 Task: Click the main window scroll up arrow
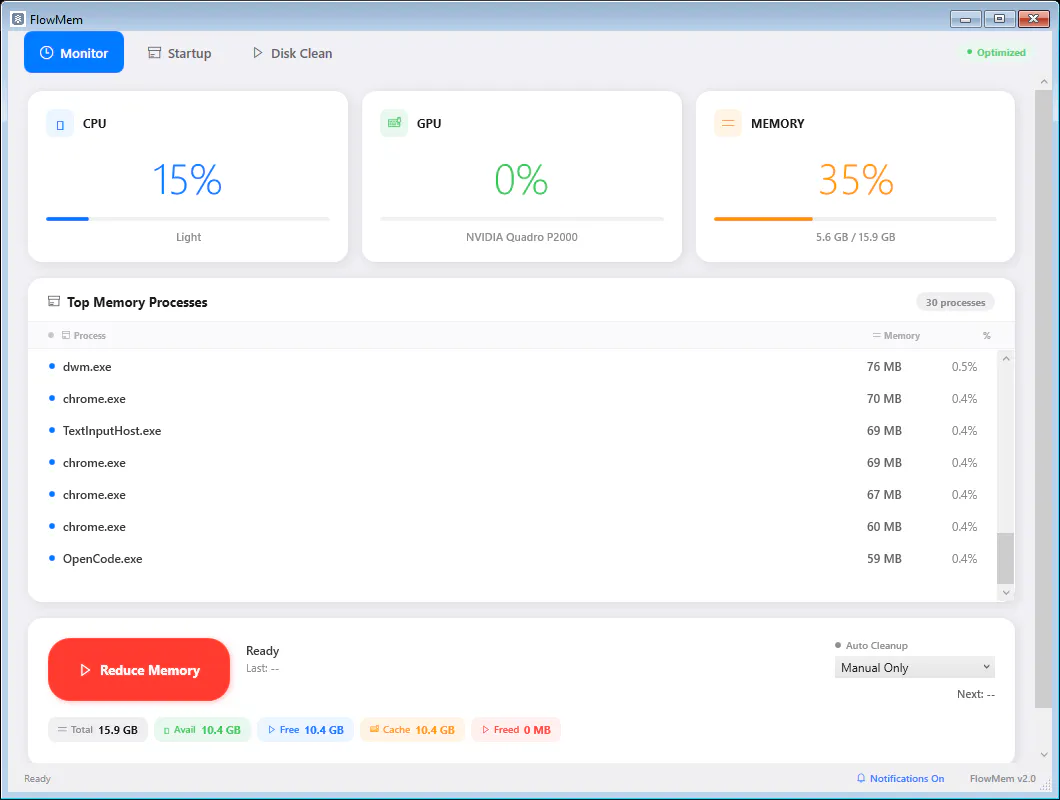click(1044, 82)
